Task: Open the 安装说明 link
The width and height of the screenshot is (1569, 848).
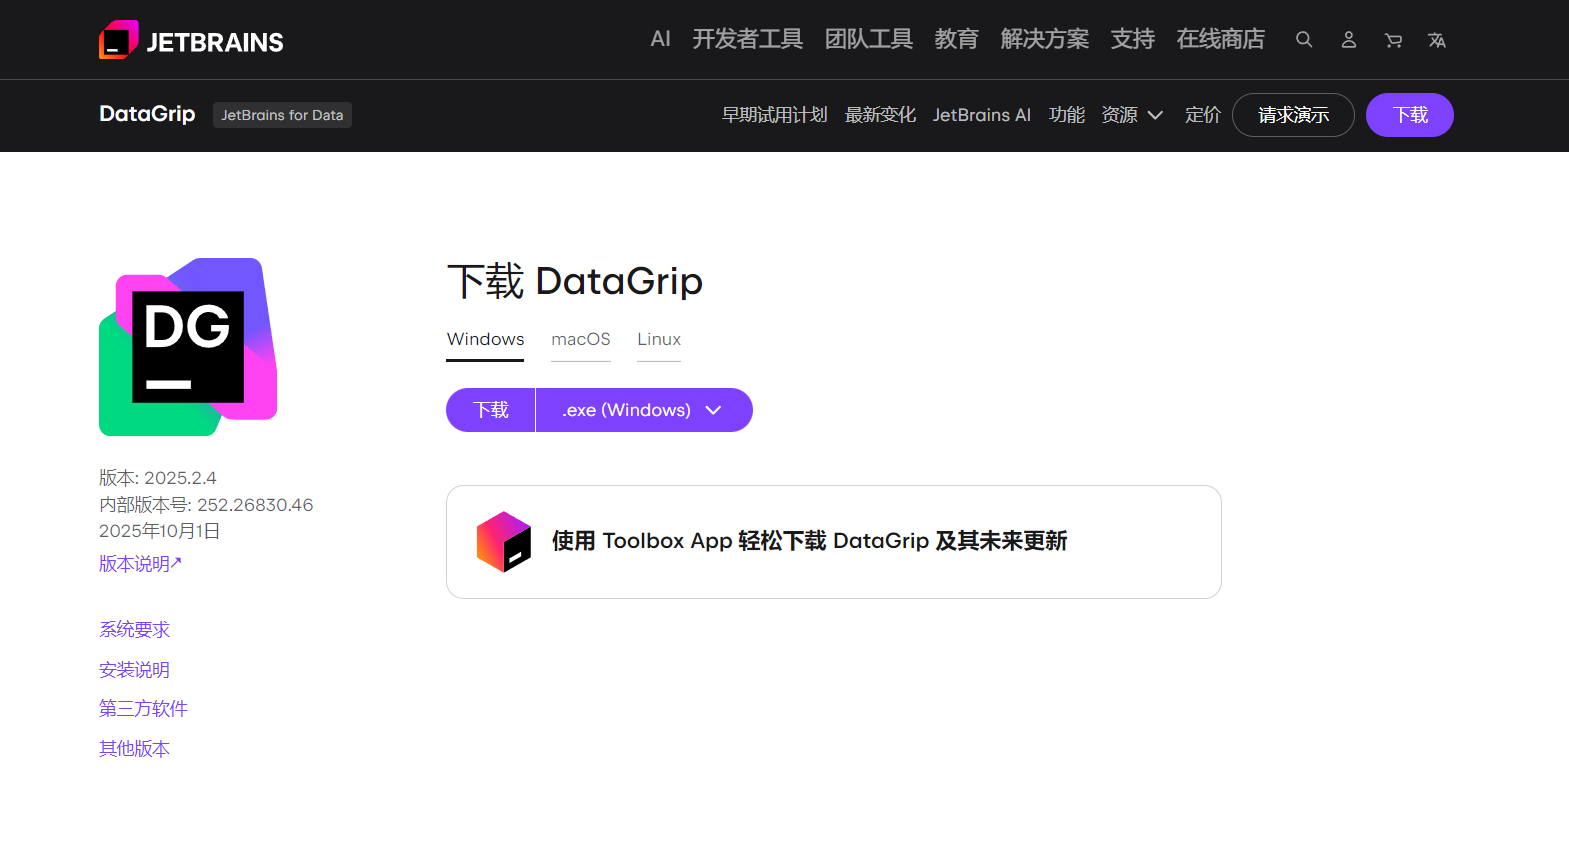Action: (134, 670)
